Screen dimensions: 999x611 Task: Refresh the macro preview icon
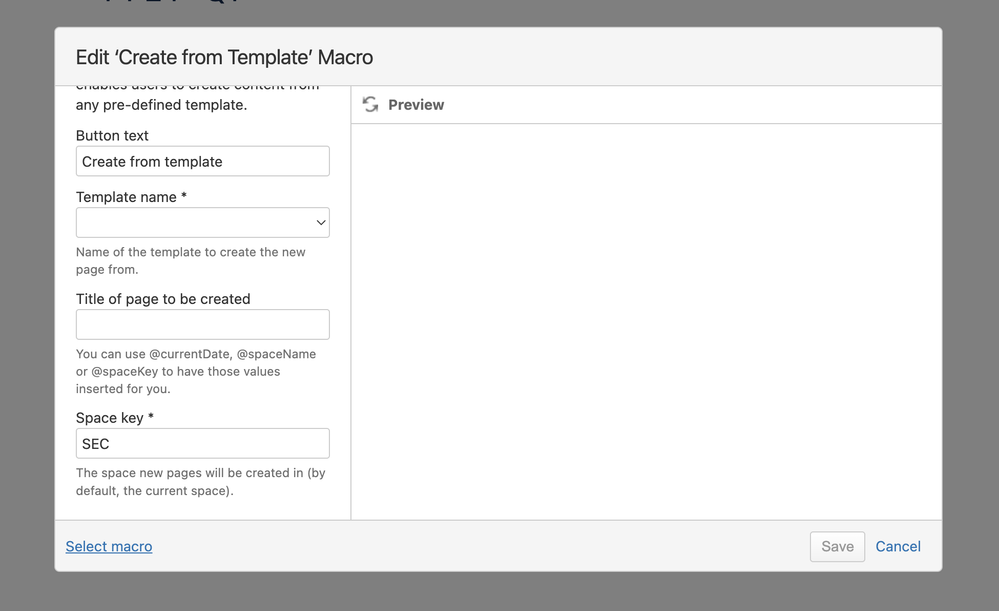[370, 104]
